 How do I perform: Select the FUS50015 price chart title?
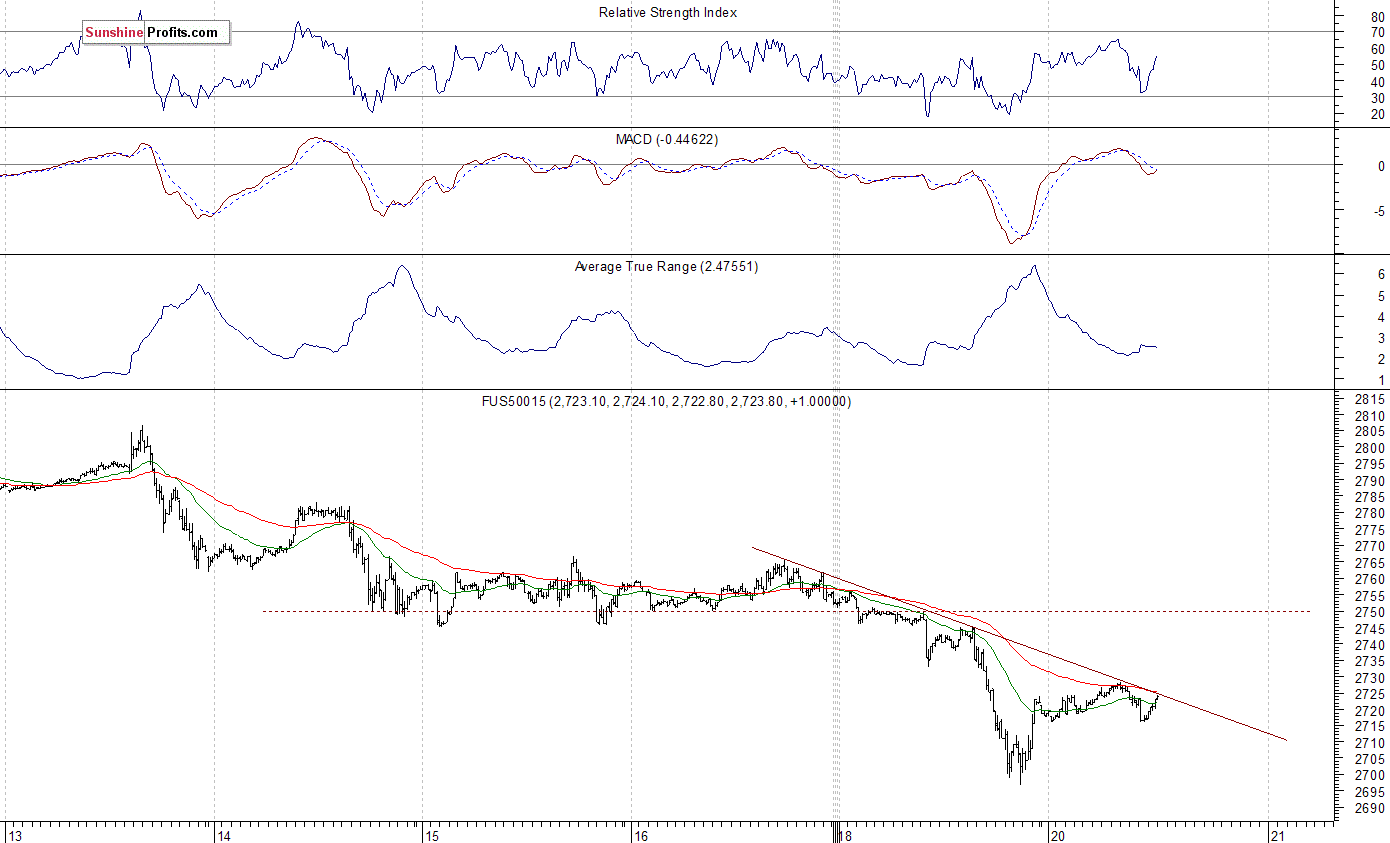(666, 401)
